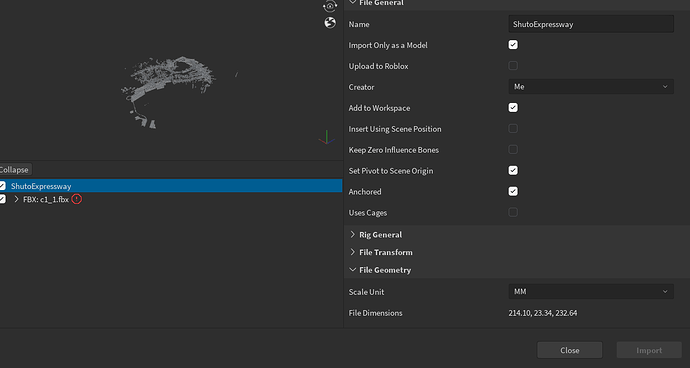
Task: Toggle Import Only as a Model checkbox
Action: pyautogui.click(x=513, y=45)
